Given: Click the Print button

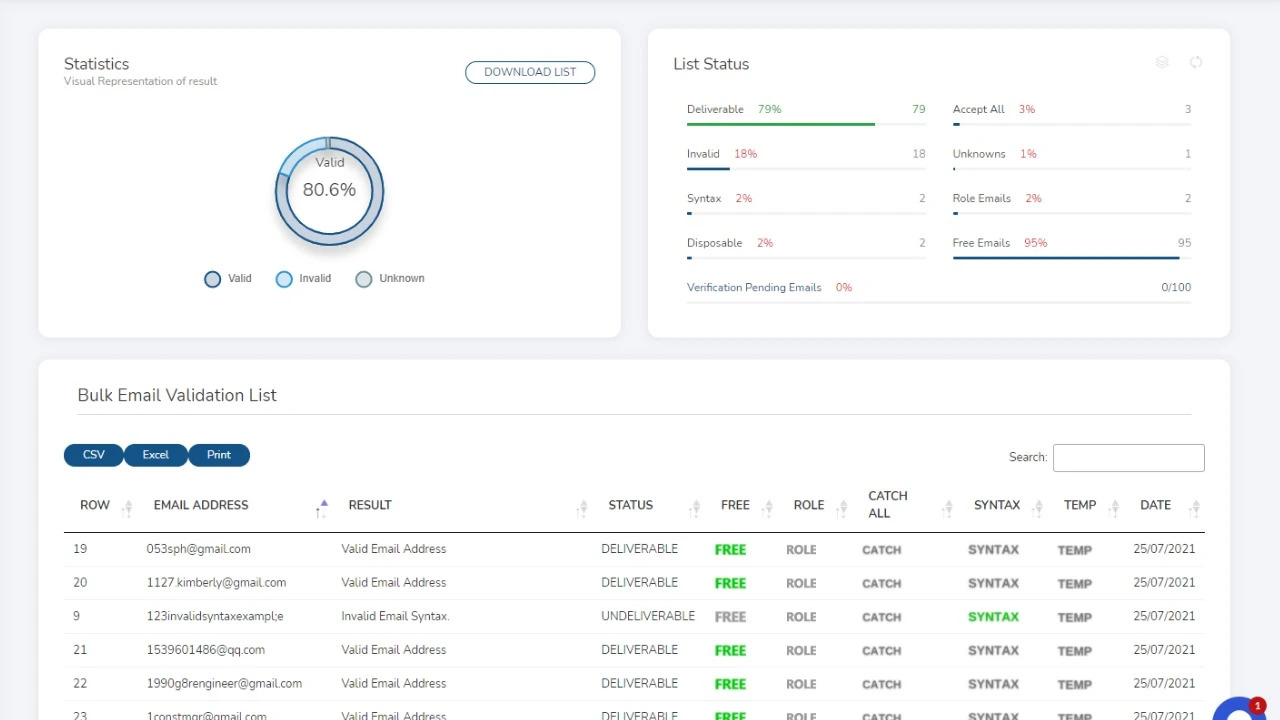Looking at the screenshot, I should (219, 455).
